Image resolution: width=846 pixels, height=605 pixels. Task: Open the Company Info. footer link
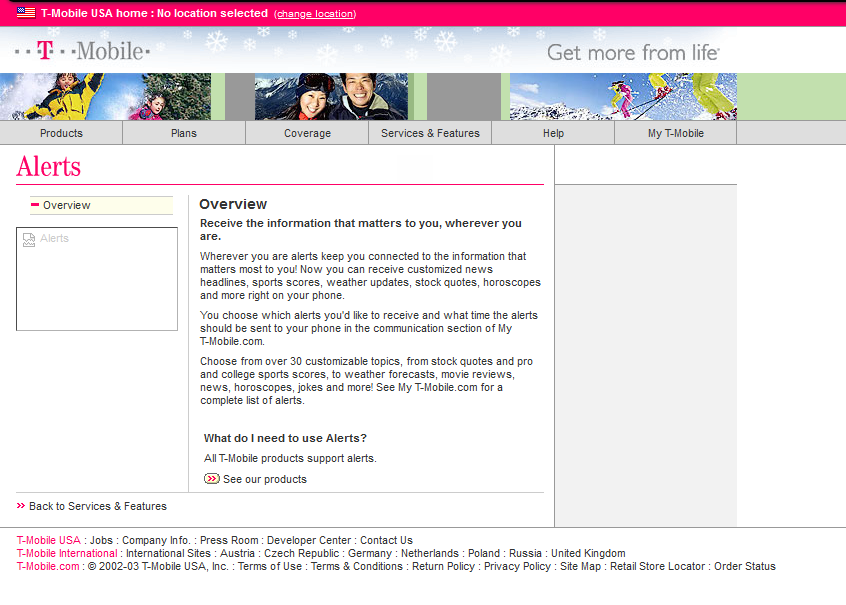tap(156, 540)
